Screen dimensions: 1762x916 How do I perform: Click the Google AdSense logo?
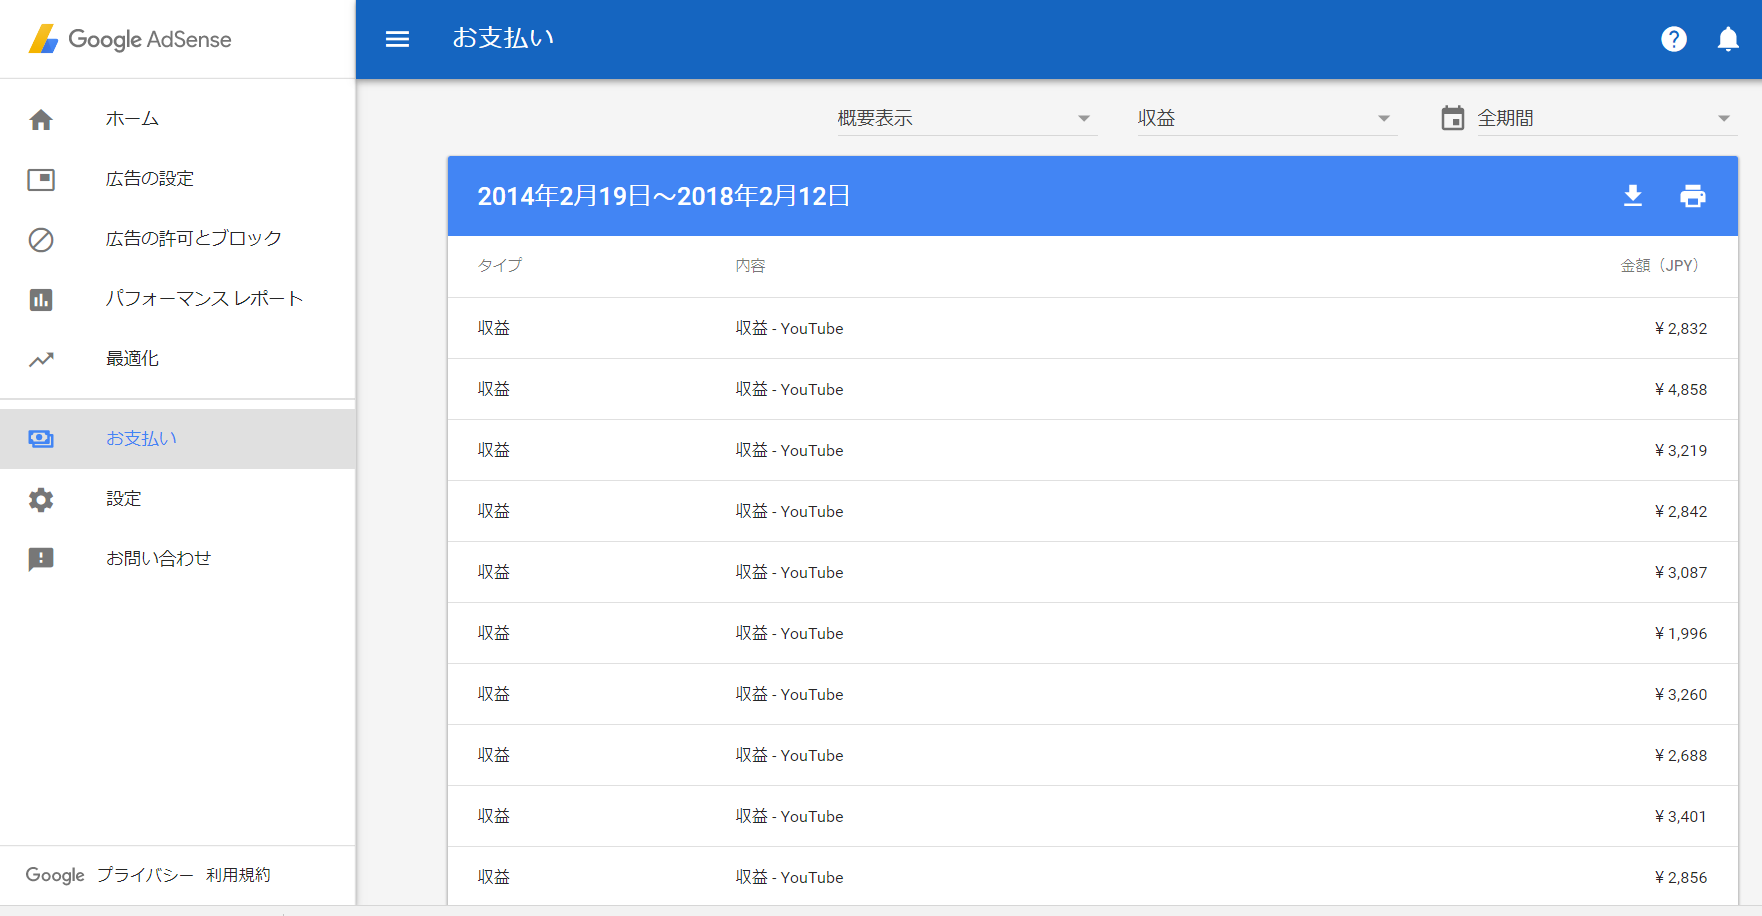click(x=130, y=39)
